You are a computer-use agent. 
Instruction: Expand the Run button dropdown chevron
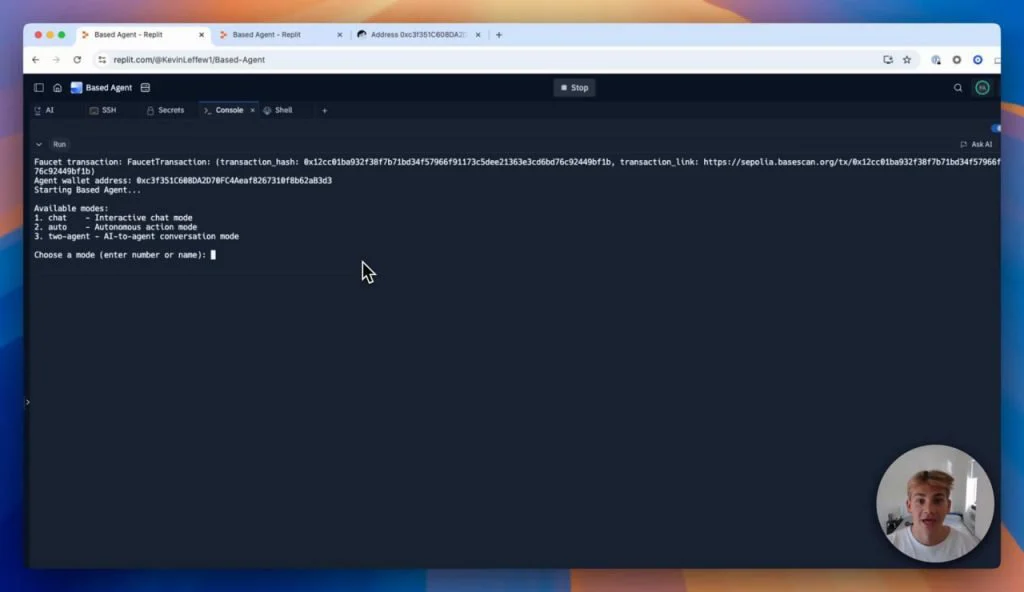pos(40,144)
